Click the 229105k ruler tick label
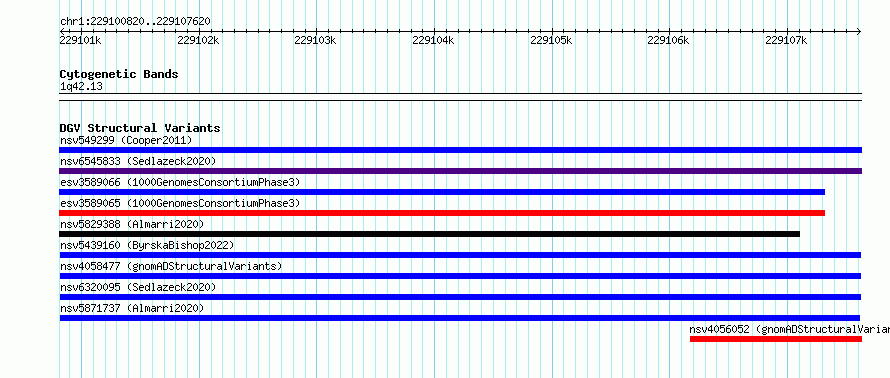The image size is (890, 378). [x=551, y=40]
